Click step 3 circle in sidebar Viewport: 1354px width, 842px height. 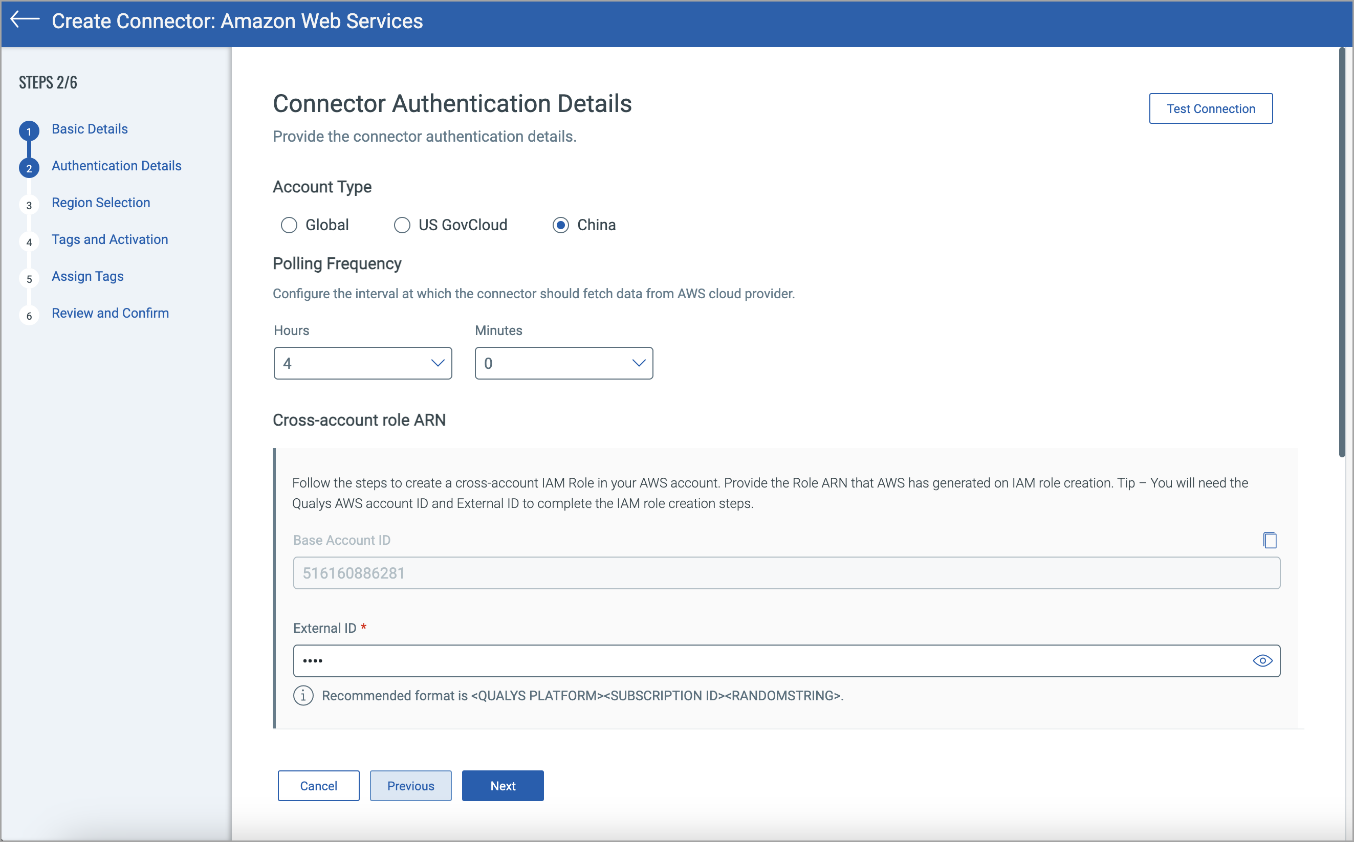coord(30,205)
